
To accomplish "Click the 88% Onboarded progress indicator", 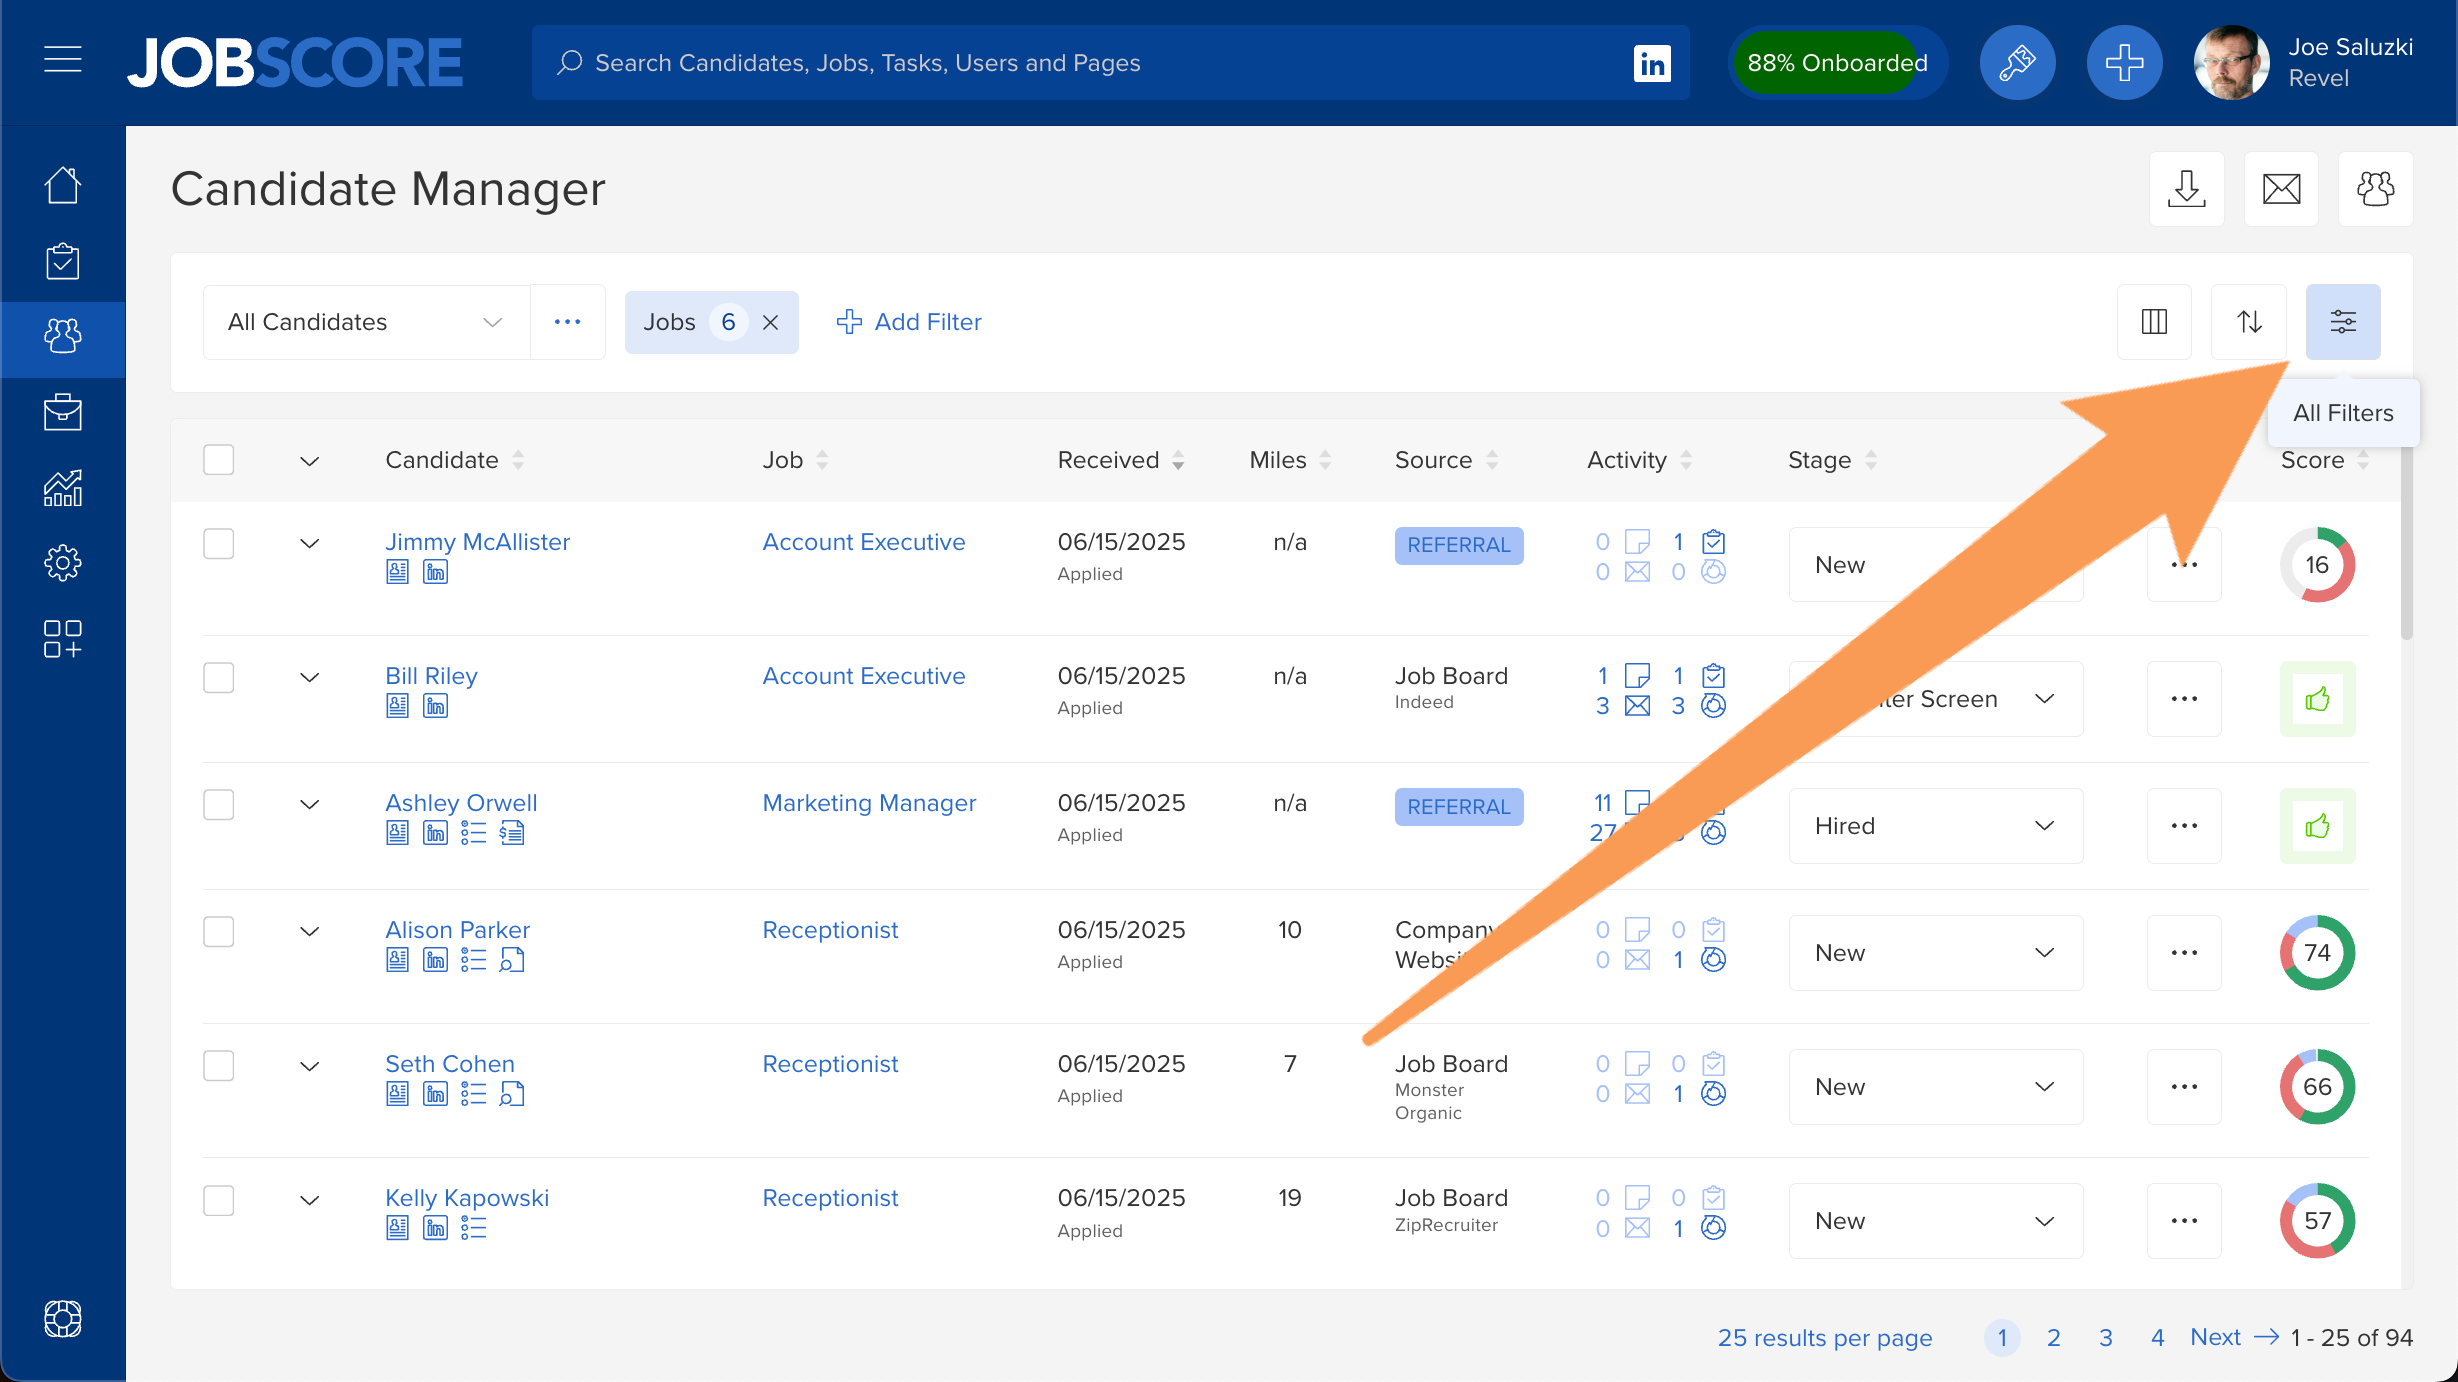I will (1837, 63).
